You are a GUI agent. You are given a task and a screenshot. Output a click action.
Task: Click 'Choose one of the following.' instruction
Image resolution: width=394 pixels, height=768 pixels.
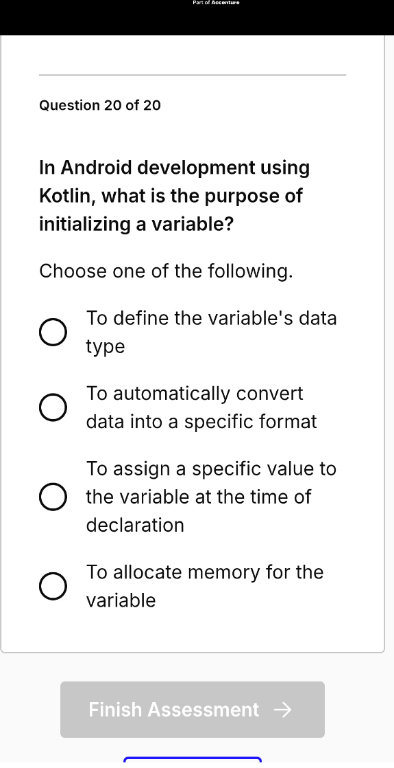(x=166, y=271)
